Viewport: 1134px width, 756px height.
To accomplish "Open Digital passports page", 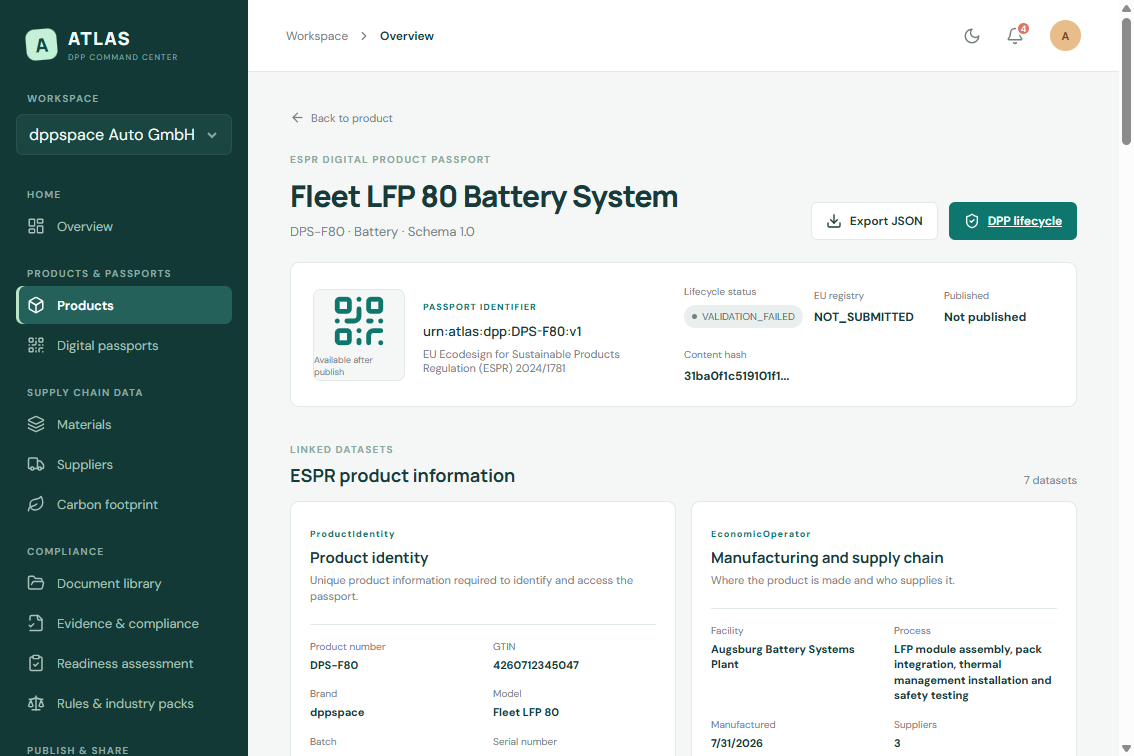I will [x=124, y=346].
